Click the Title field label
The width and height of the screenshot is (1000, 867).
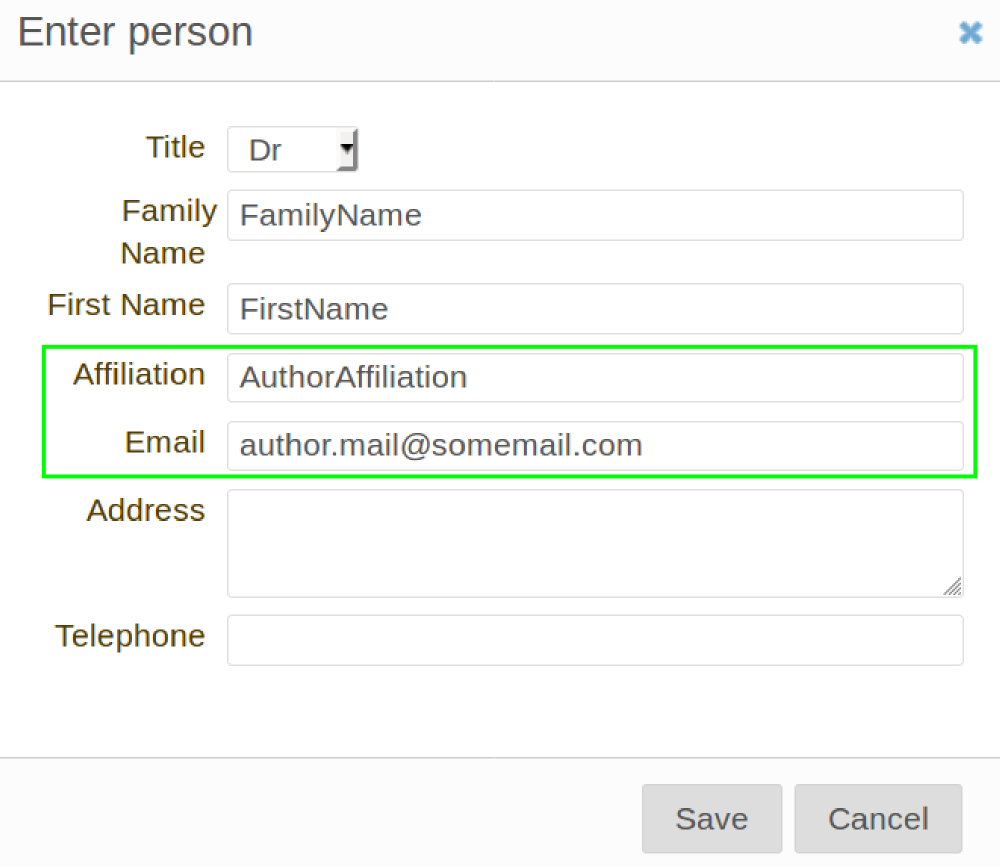tap(175, 147)
